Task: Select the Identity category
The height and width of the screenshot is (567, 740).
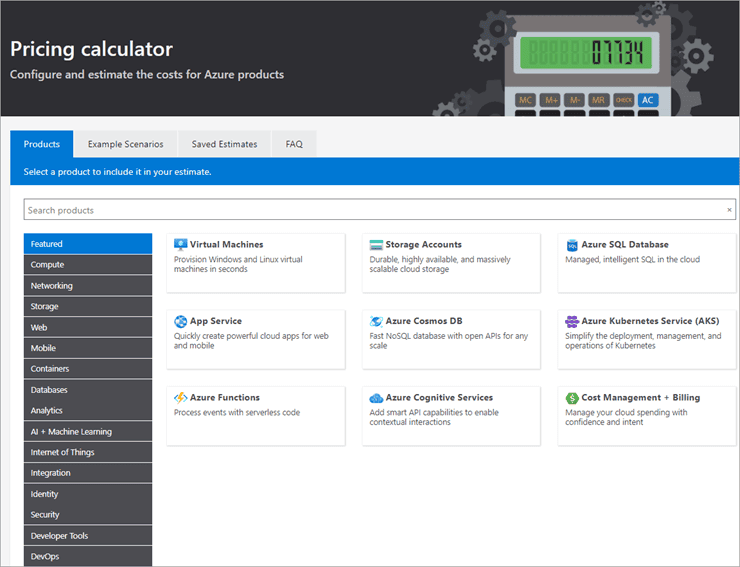Action: 88,494
